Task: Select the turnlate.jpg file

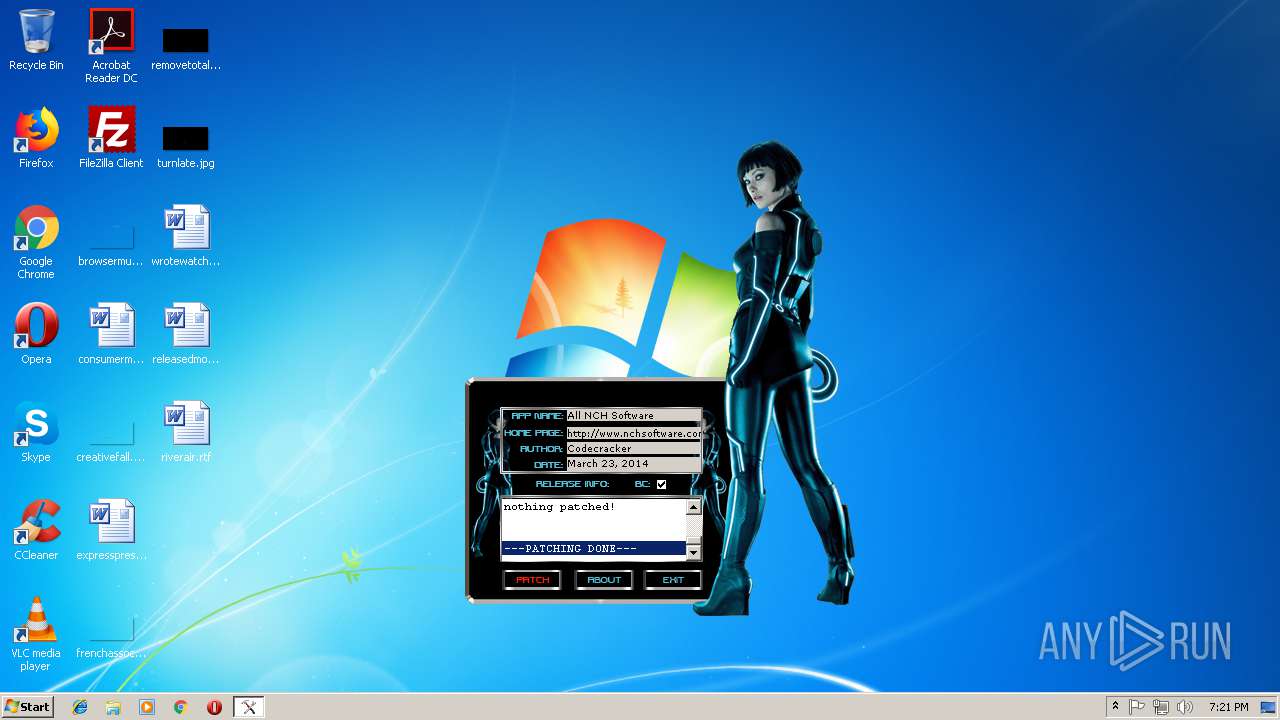Action: (186, 146)
